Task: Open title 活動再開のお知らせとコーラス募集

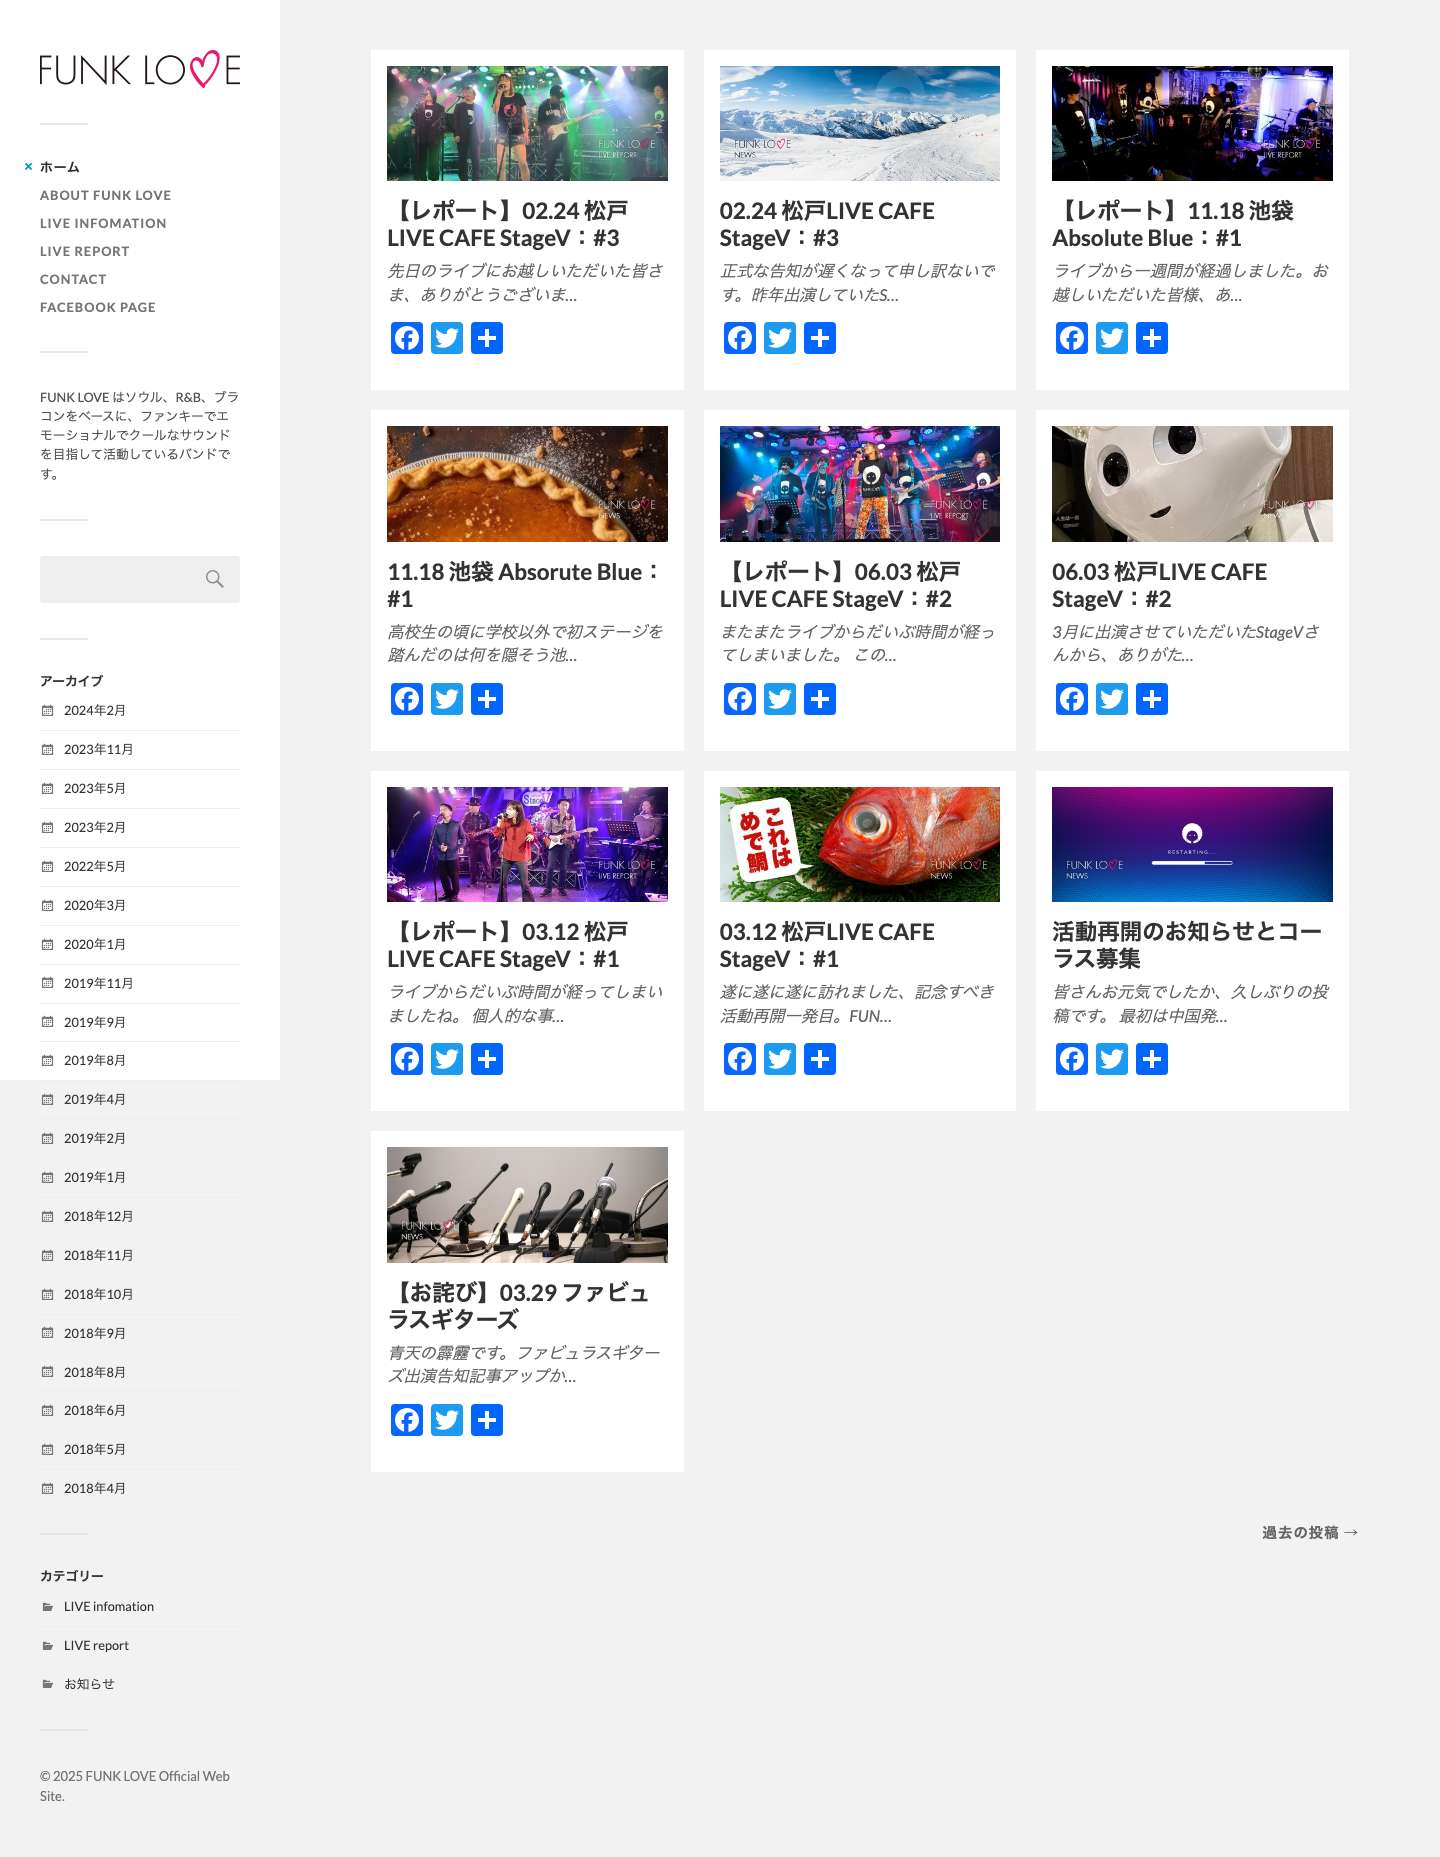Action: pos(1187,945)
